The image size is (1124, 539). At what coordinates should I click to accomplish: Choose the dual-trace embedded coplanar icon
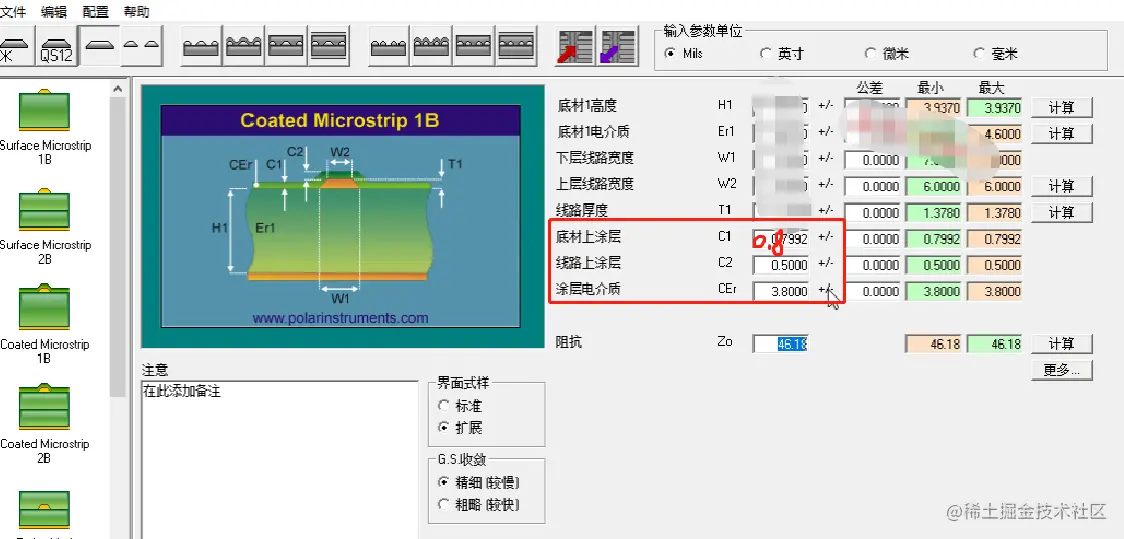[473, 46]
